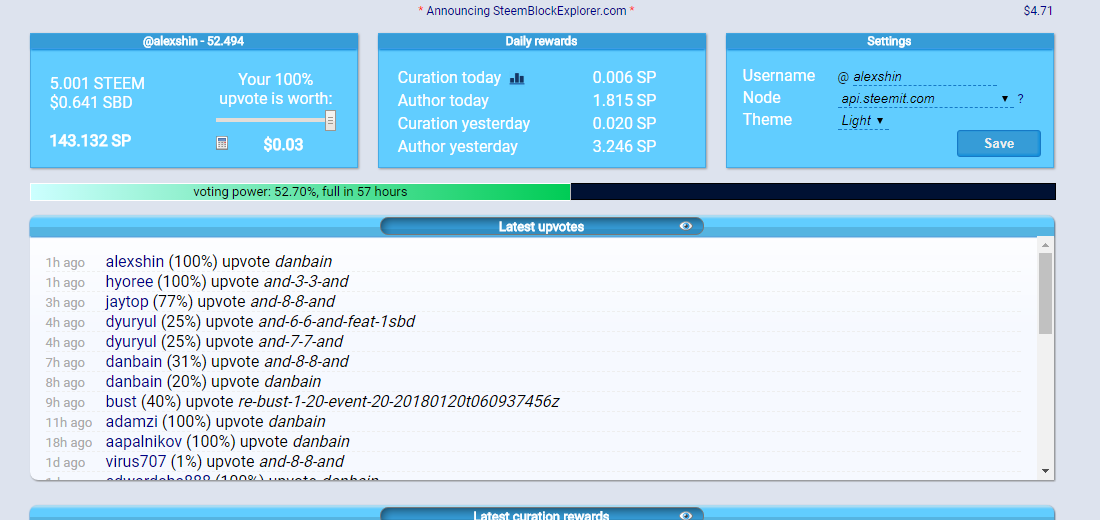1100x520 pixels.
Task: Click the 143.132 SP value
Action: pyautogui.click(x=90, y=141)
